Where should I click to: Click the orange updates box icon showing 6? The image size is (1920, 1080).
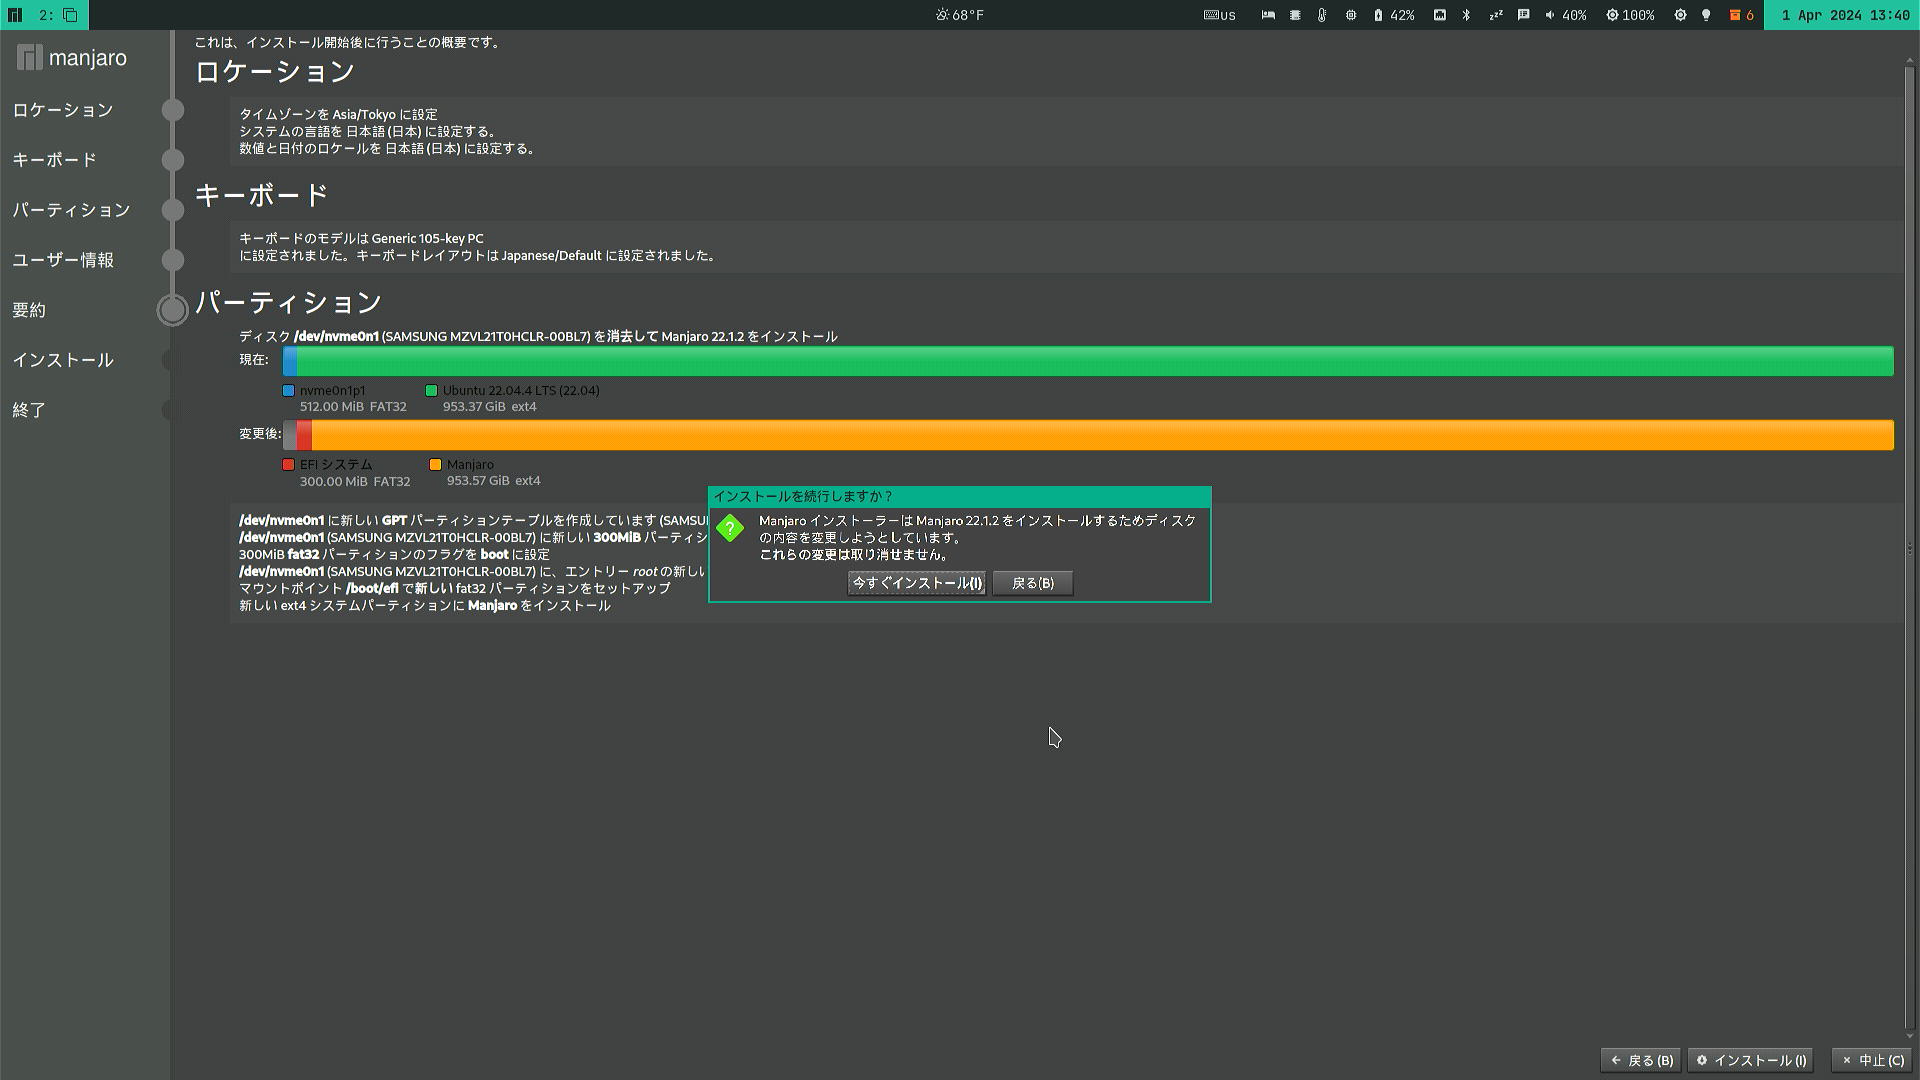pos(1742,15)
